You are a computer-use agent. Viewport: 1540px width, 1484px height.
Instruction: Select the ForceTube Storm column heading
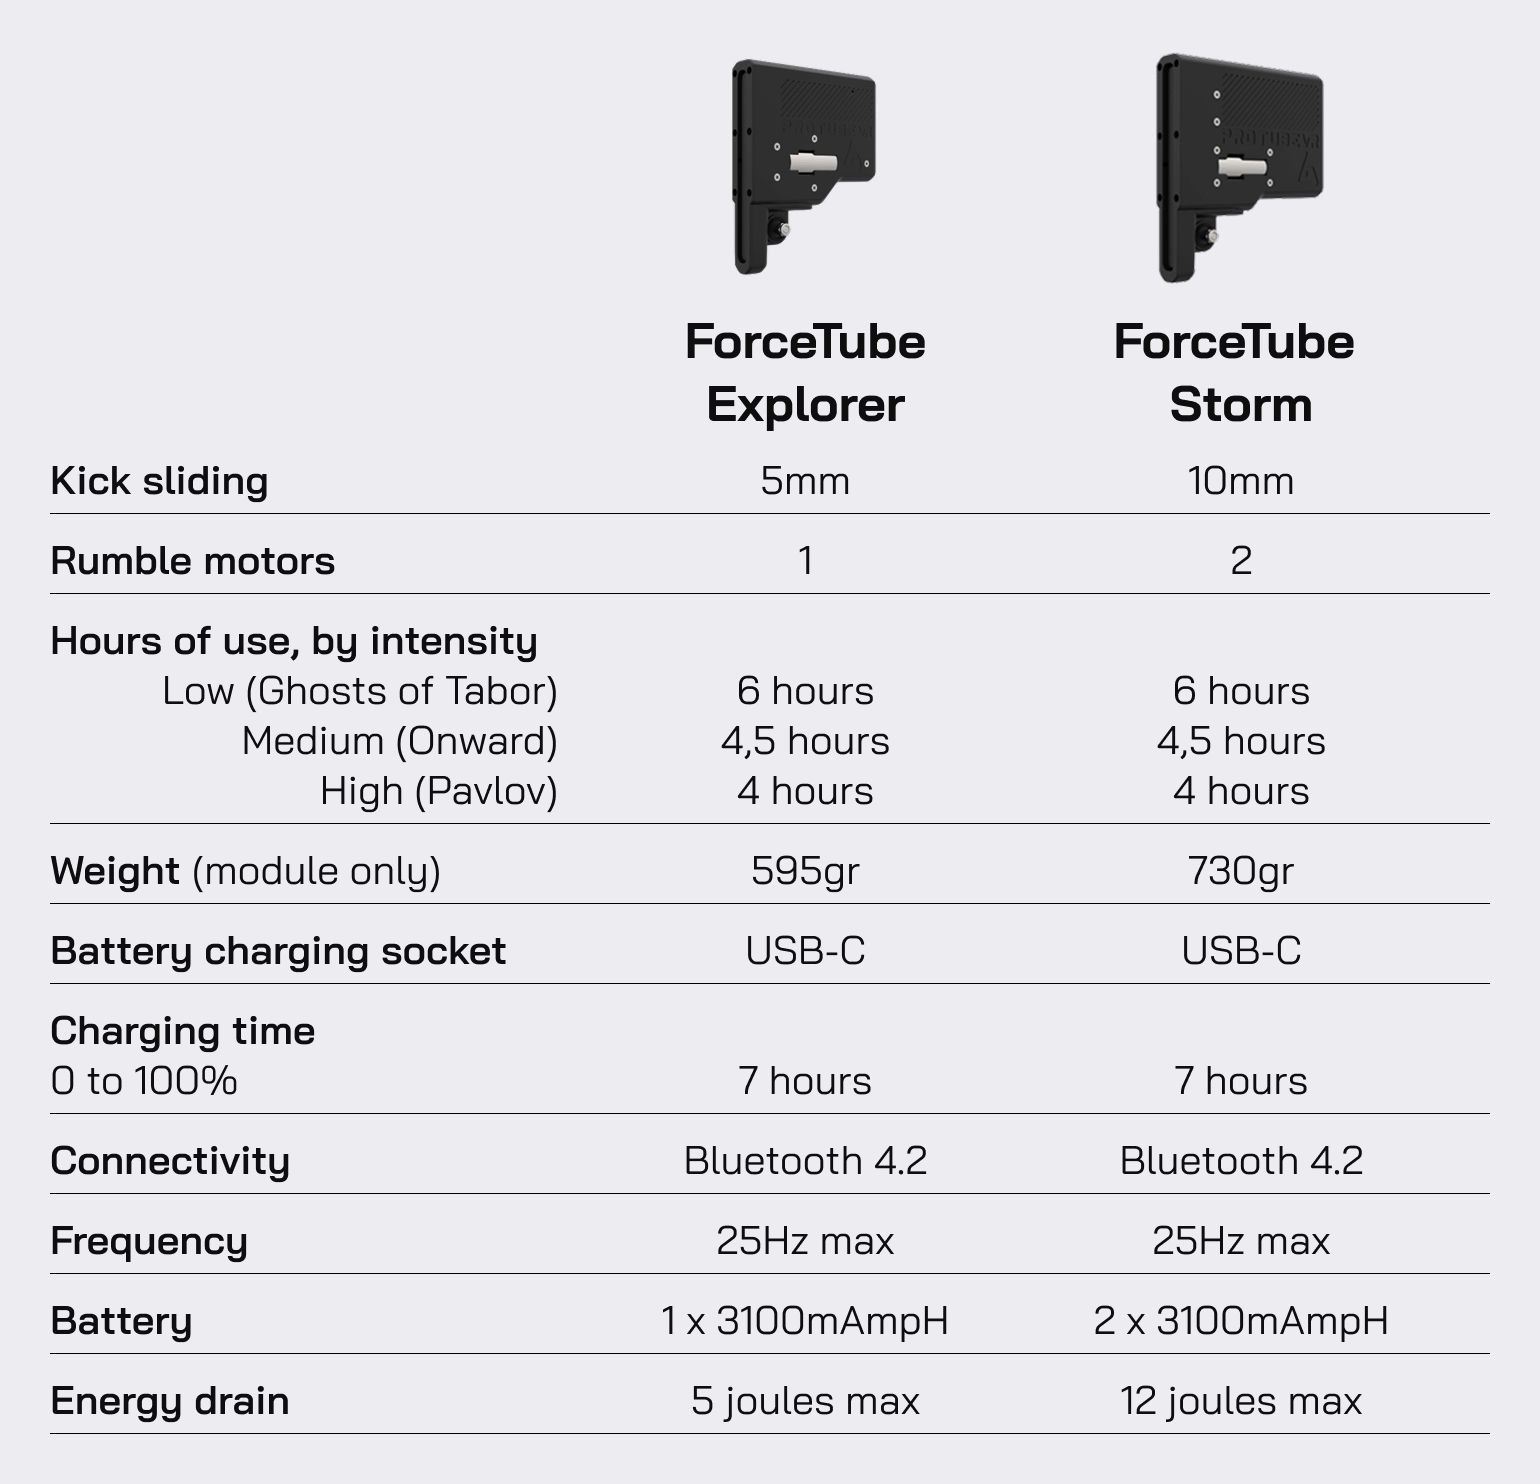(x=1234, y=373)
